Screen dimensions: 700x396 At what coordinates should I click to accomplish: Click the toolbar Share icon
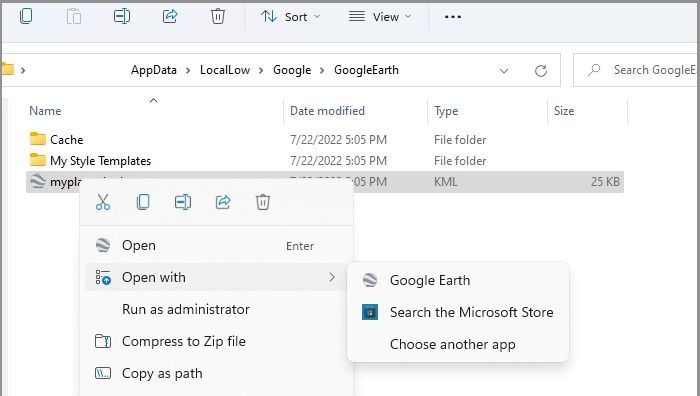(170, 17)
